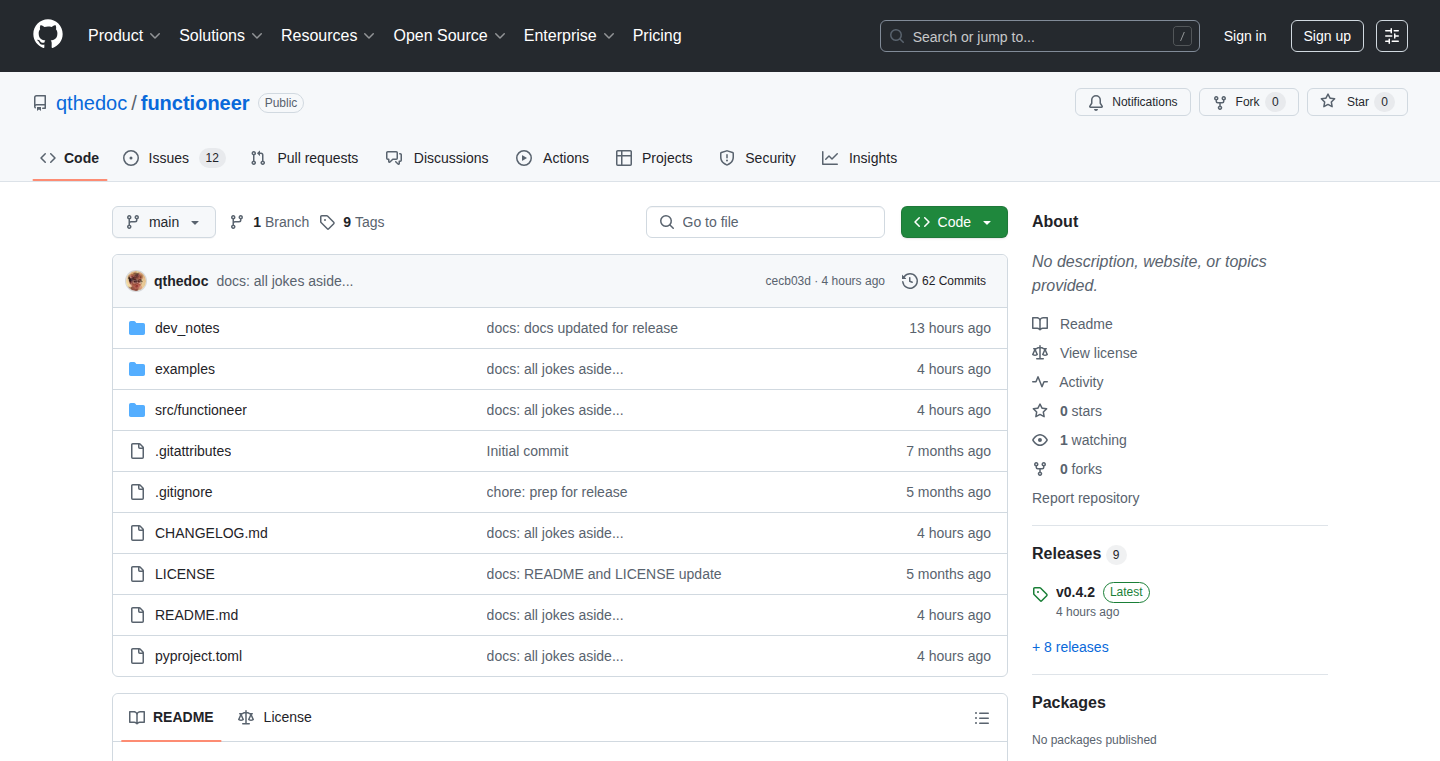The width and height of the screenshot is (1440, 761).
Task: Open the src/functioneer folder icon
Action: point(137,410)
